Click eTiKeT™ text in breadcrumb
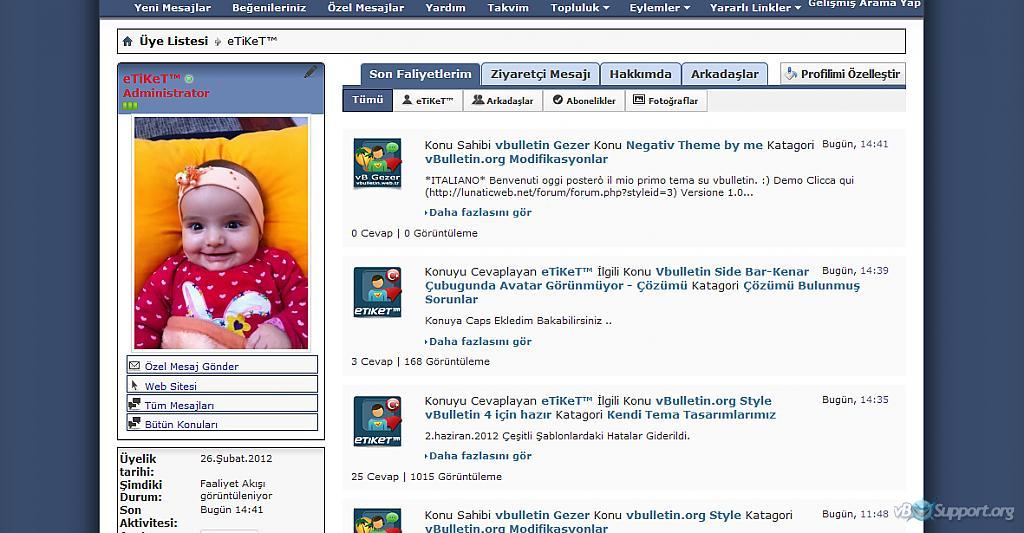 click(x=252, y=41)
